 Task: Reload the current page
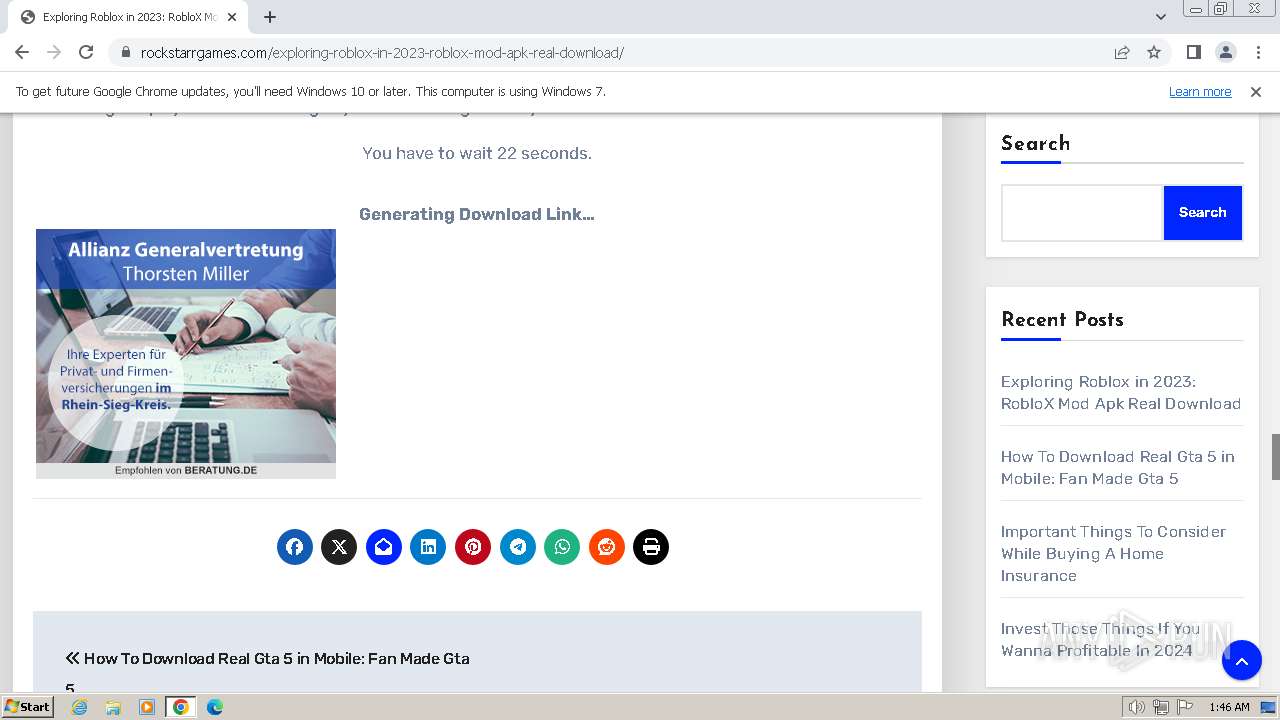tap(86, 52)
